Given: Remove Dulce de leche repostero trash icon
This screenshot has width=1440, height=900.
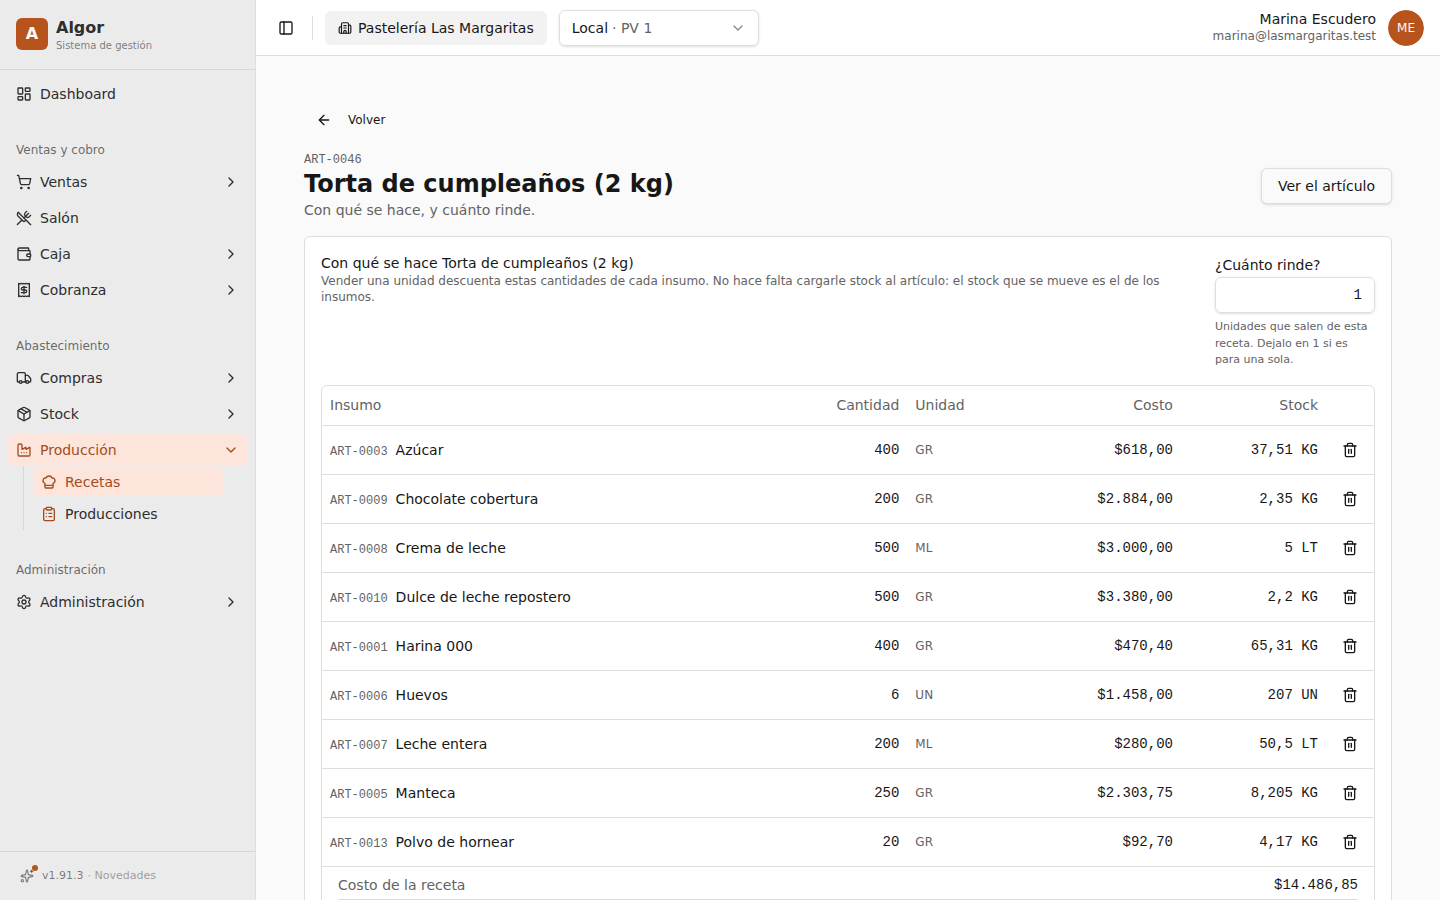Looking at the screenshot, I should pos(1349,597).
